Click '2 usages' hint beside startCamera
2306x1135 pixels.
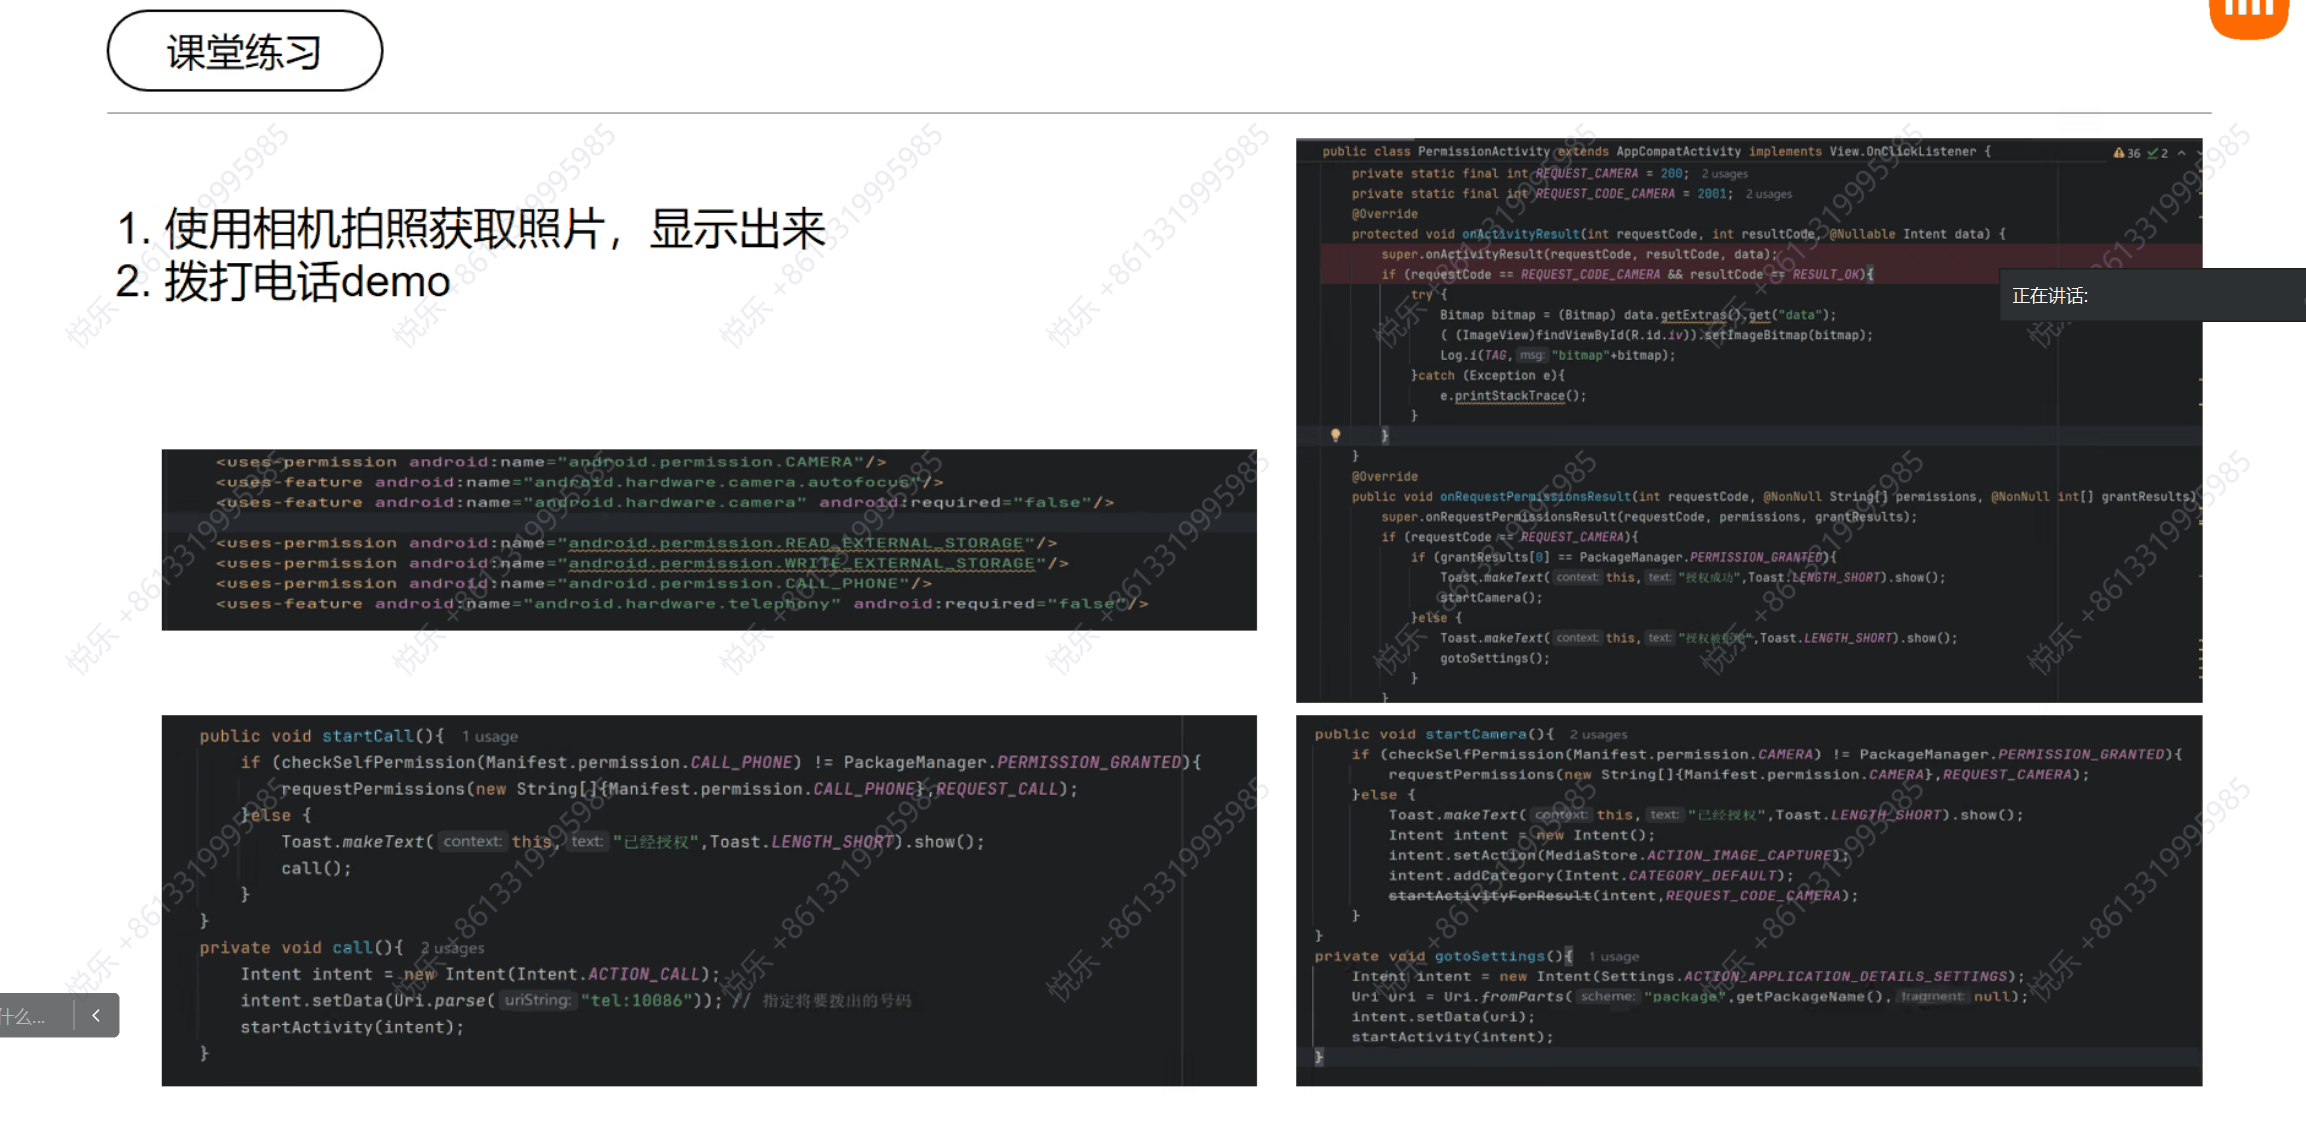coord(1598,735)
